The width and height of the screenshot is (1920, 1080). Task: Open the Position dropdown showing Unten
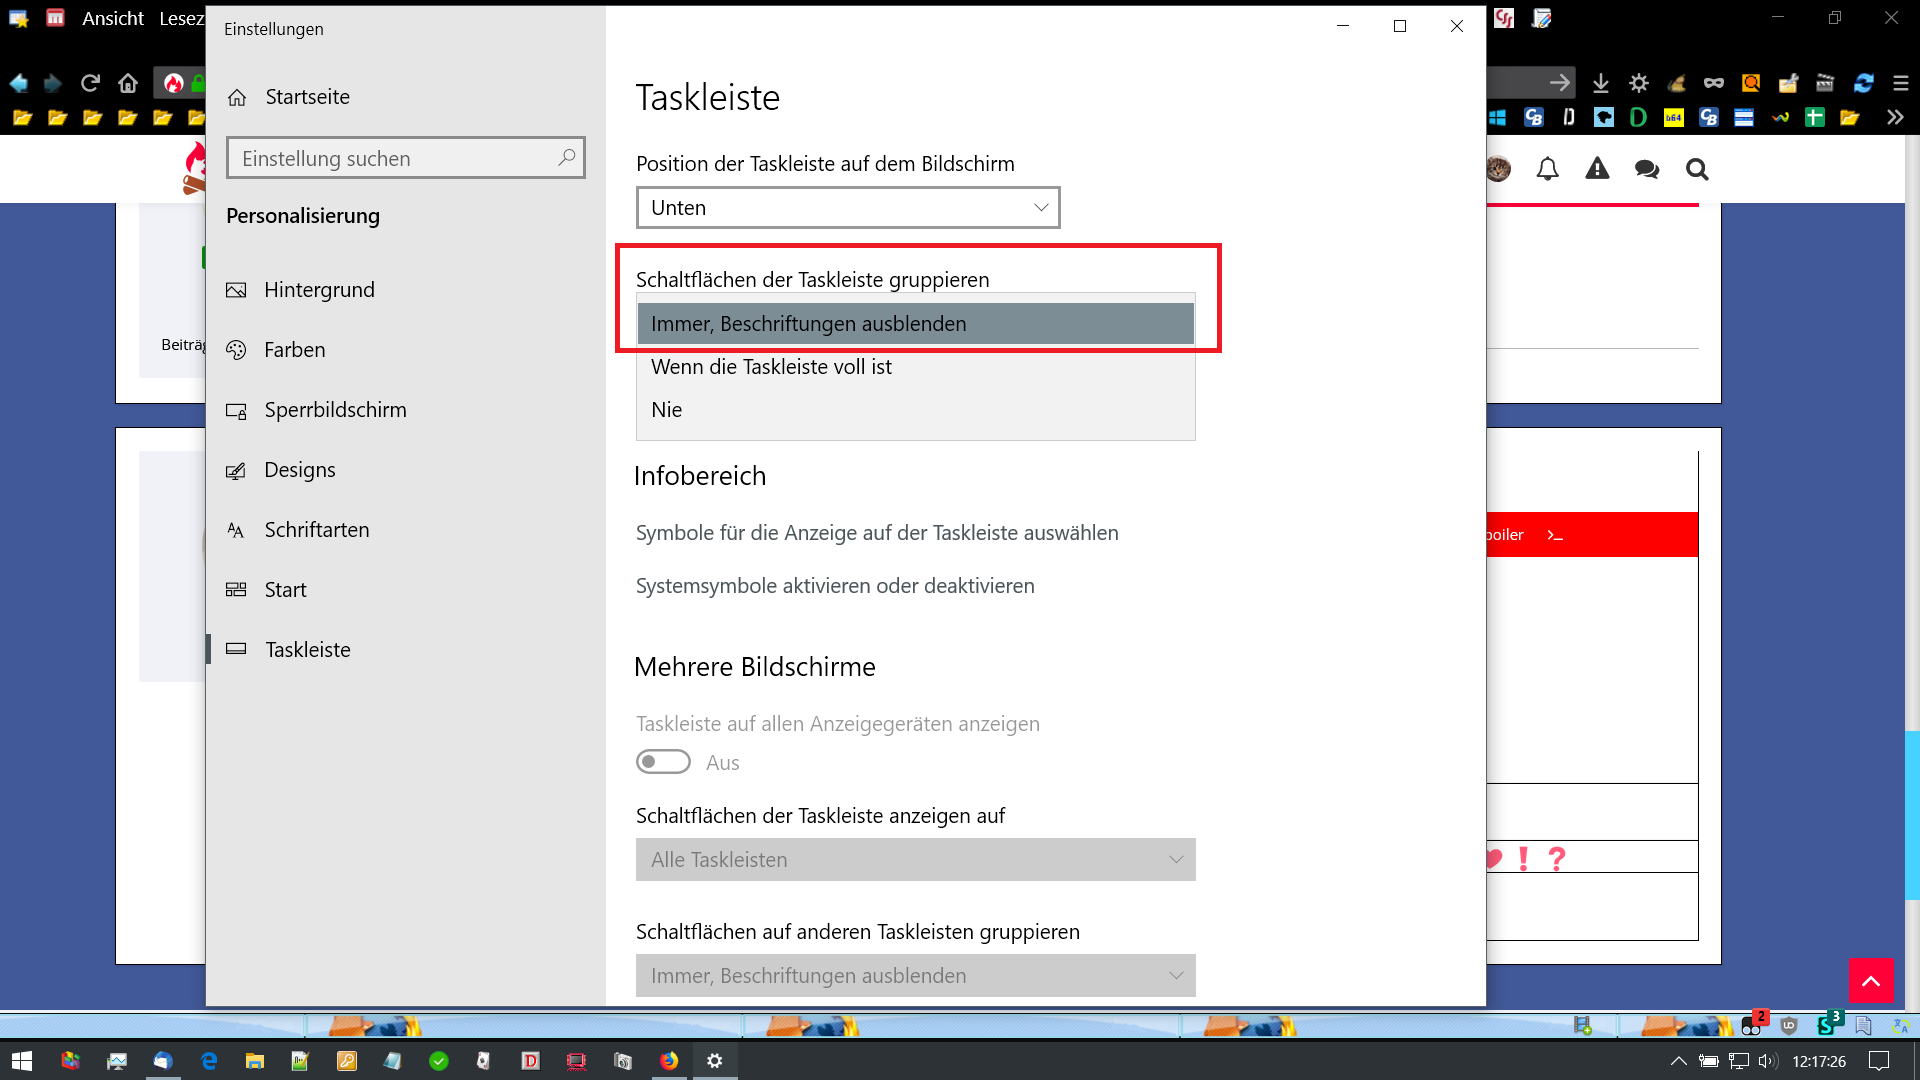pyautogui.click(x=847, y=208)
